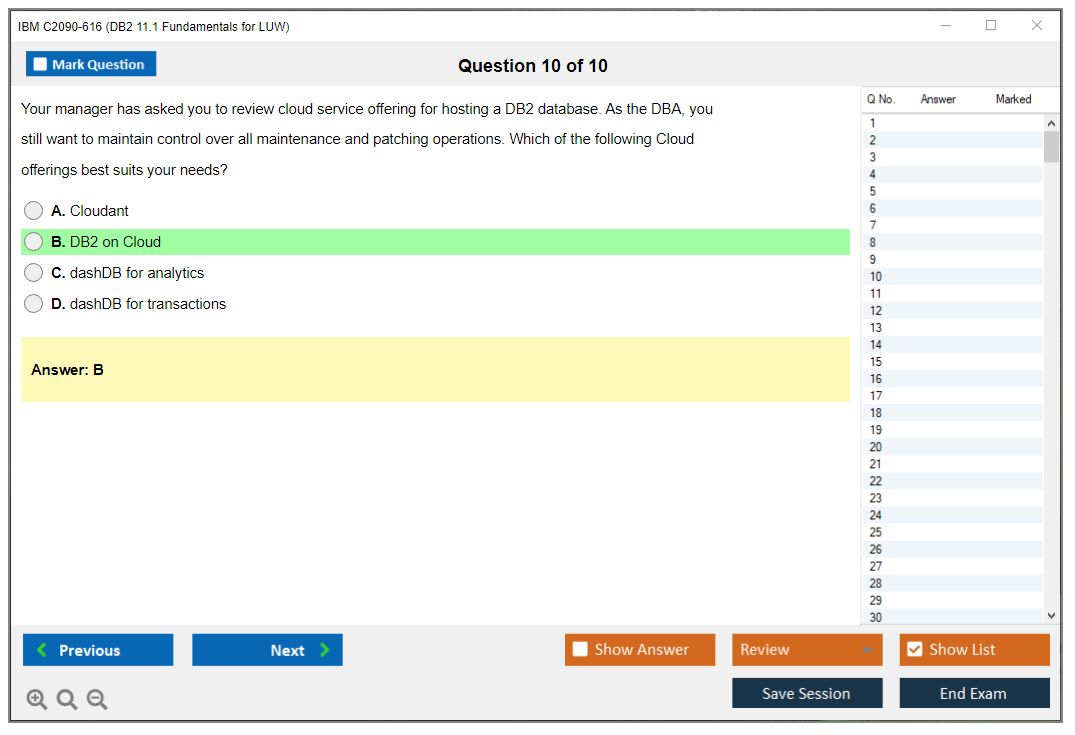Click the zoom out magnifier icon
Viewport: 1075px width, 735px height.
click(x=97, y=700)
